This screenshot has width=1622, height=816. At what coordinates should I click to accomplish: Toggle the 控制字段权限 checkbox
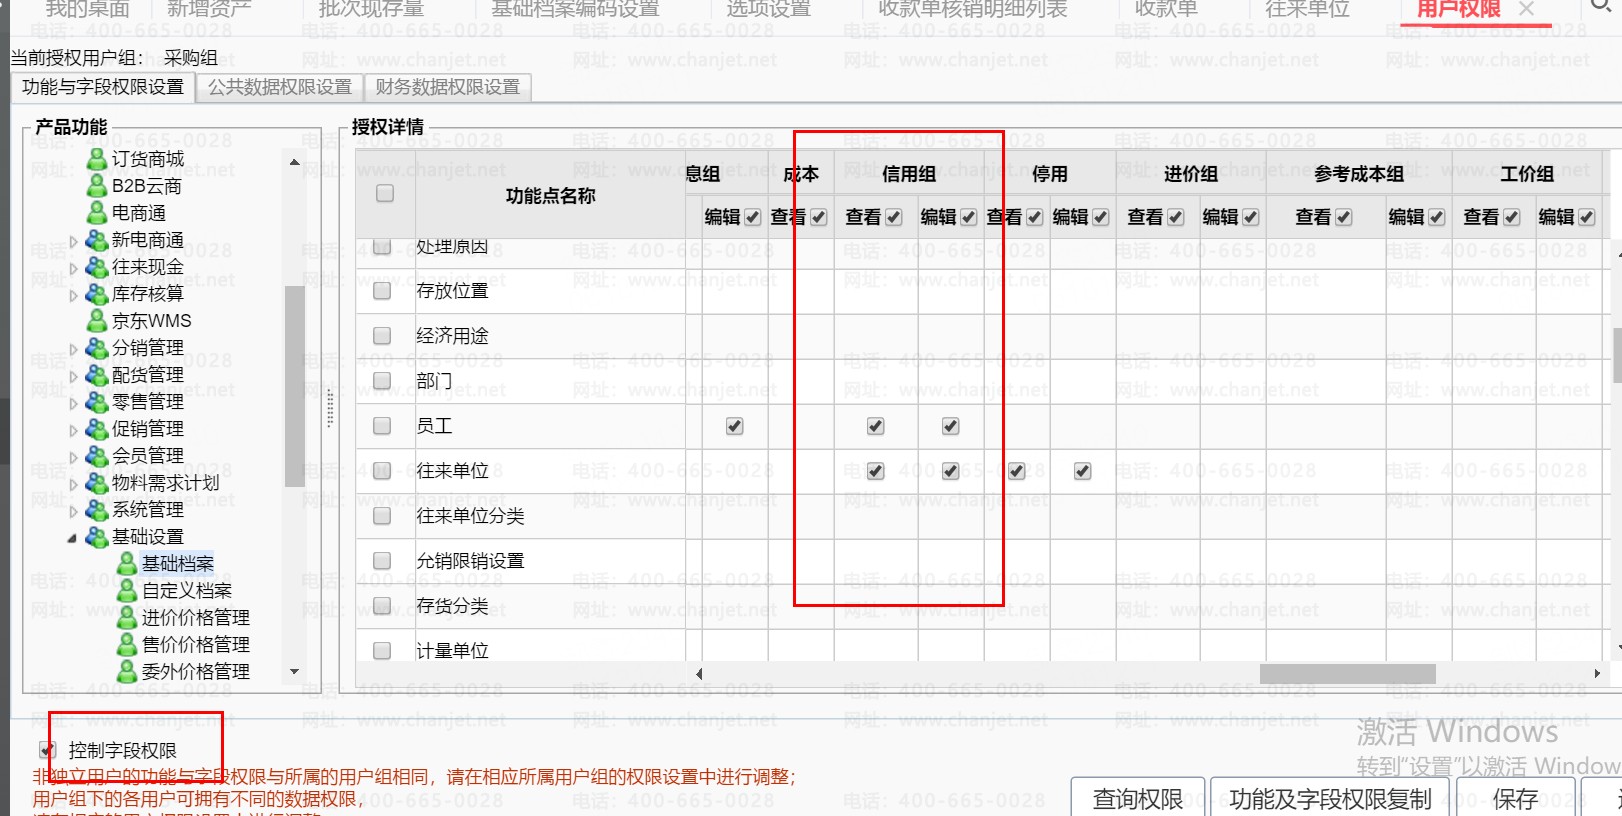[x=47, y=750]
